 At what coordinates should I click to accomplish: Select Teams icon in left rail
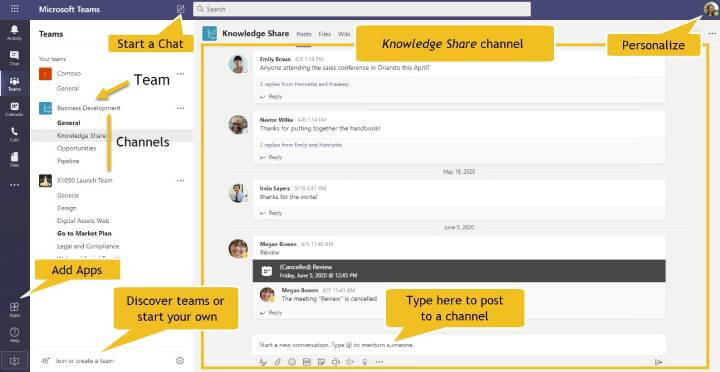[x=14, y=84]
